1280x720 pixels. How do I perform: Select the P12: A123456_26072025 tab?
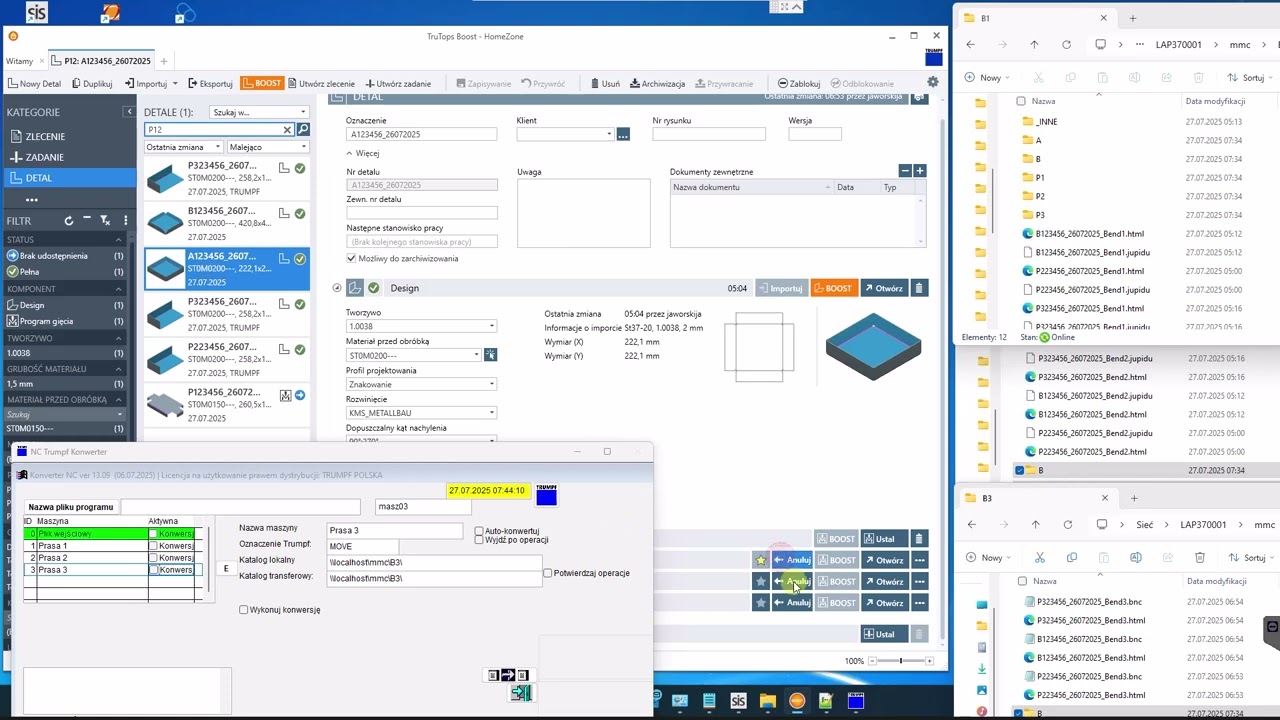click(100, 61)
